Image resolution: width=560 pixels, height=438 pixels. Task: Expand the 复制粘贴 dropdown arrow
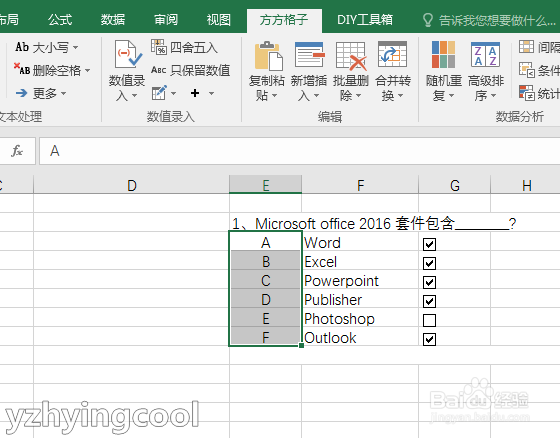pos(274,96)
